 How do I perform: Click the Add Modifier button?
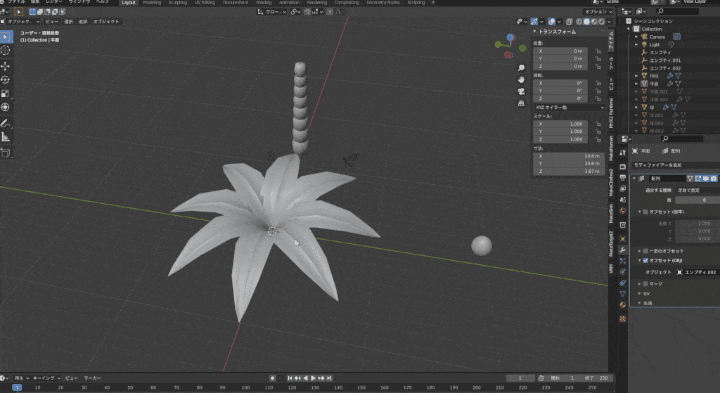[x=675, y=165]
